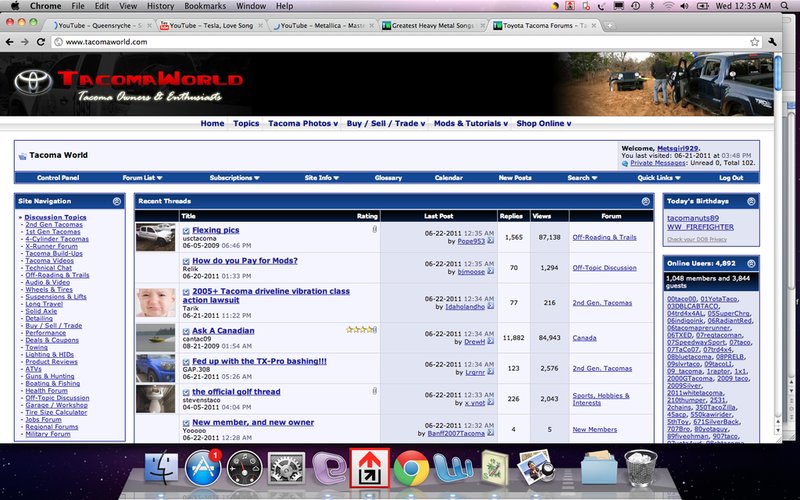The width and height of the screenshot is (800, 500).
Task: Expand the Site Info dropdown
Action: point(322,178)
